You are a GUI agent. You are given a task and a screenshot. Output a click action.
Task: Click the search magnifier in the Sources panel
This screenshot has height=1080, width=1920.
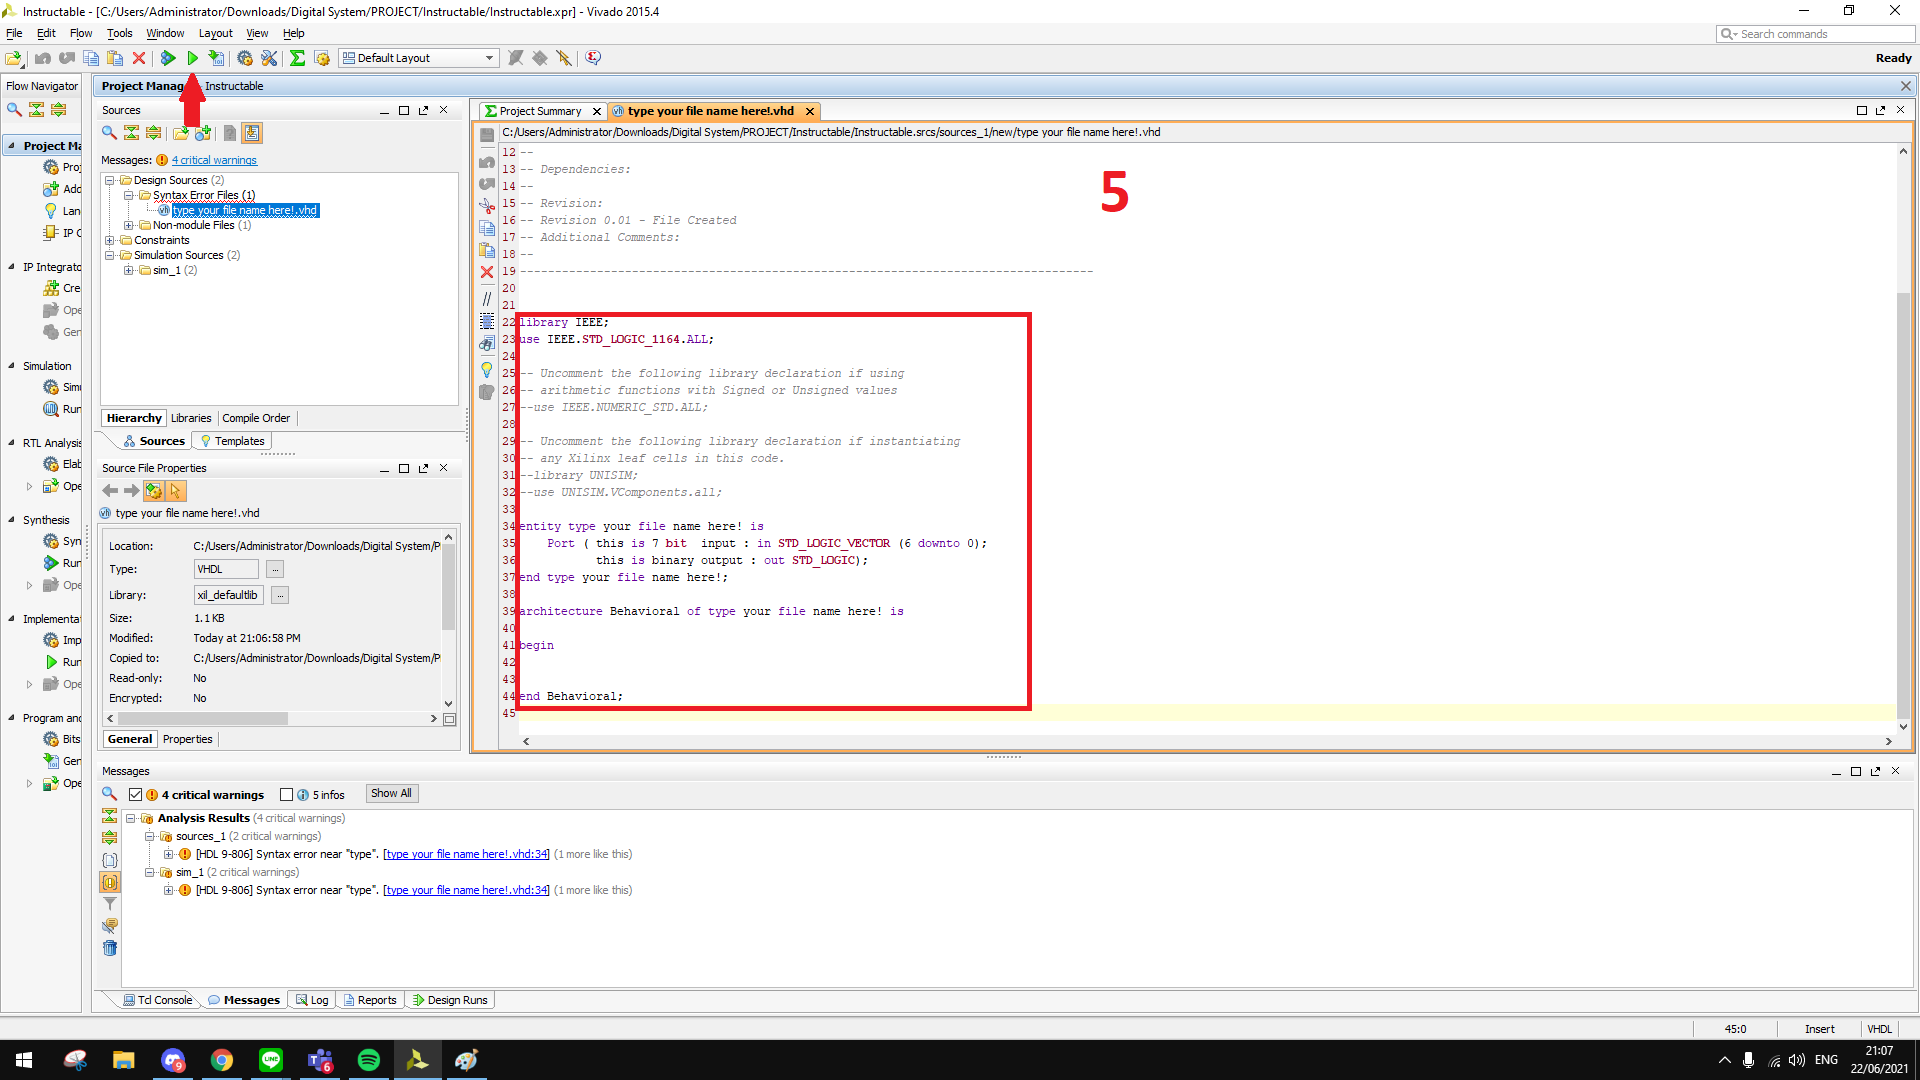point(108,133)
